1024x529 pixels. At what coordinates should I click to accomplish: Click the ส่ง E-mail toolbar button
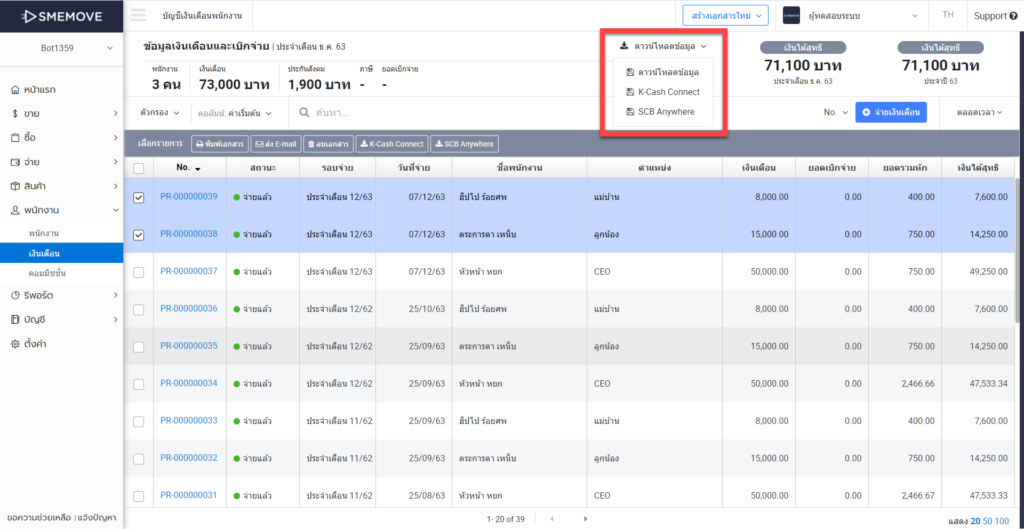[x=275, y=144]
